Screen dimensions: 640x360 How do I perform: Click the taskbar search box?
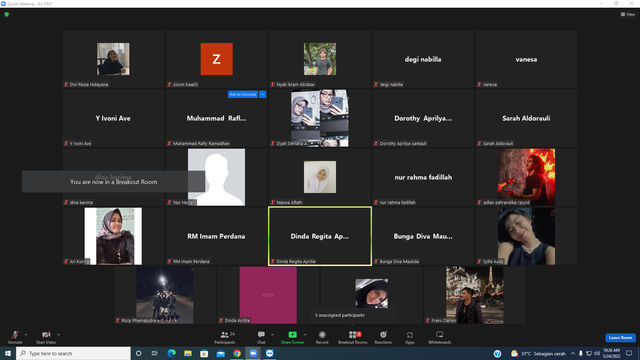click(73, 353)
